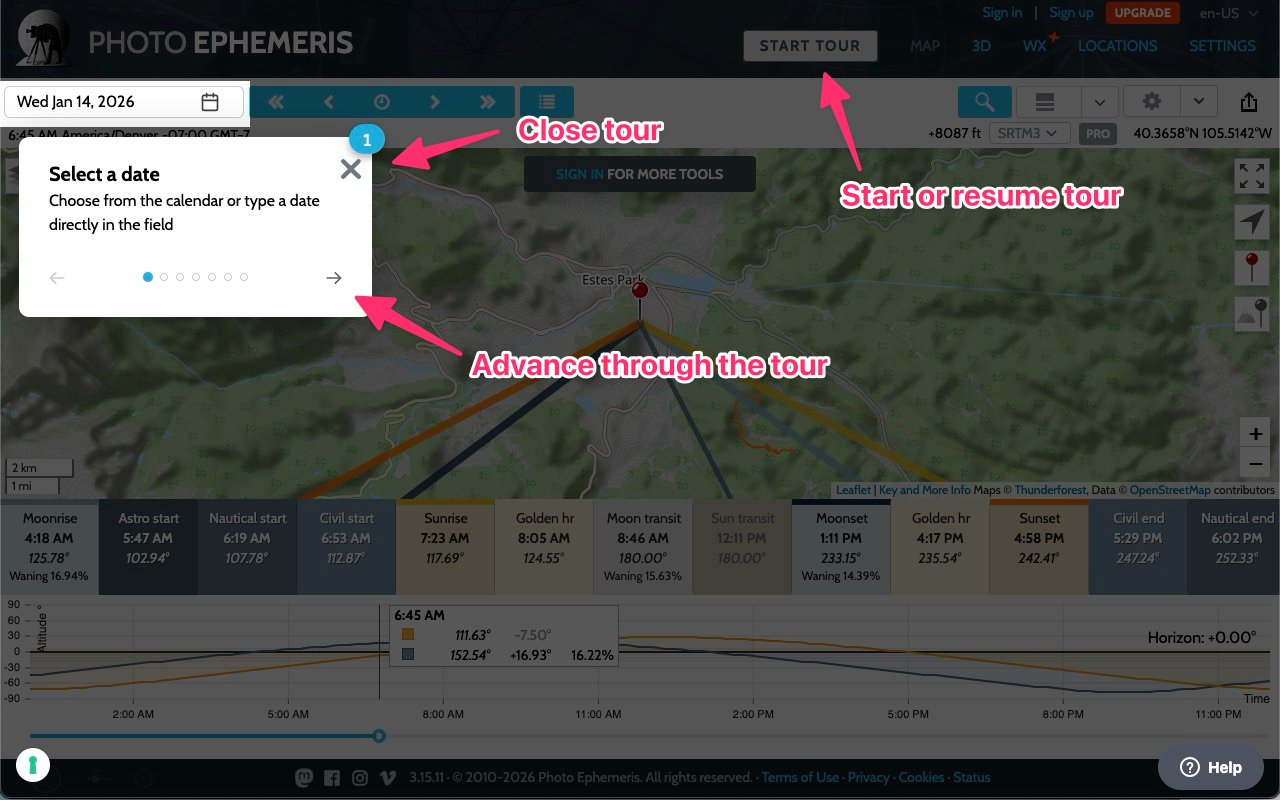The height and width of the screenshot is (800, 1280).
Task: Expand the map layers dropdown arrow
Action: pos(1099,102)
